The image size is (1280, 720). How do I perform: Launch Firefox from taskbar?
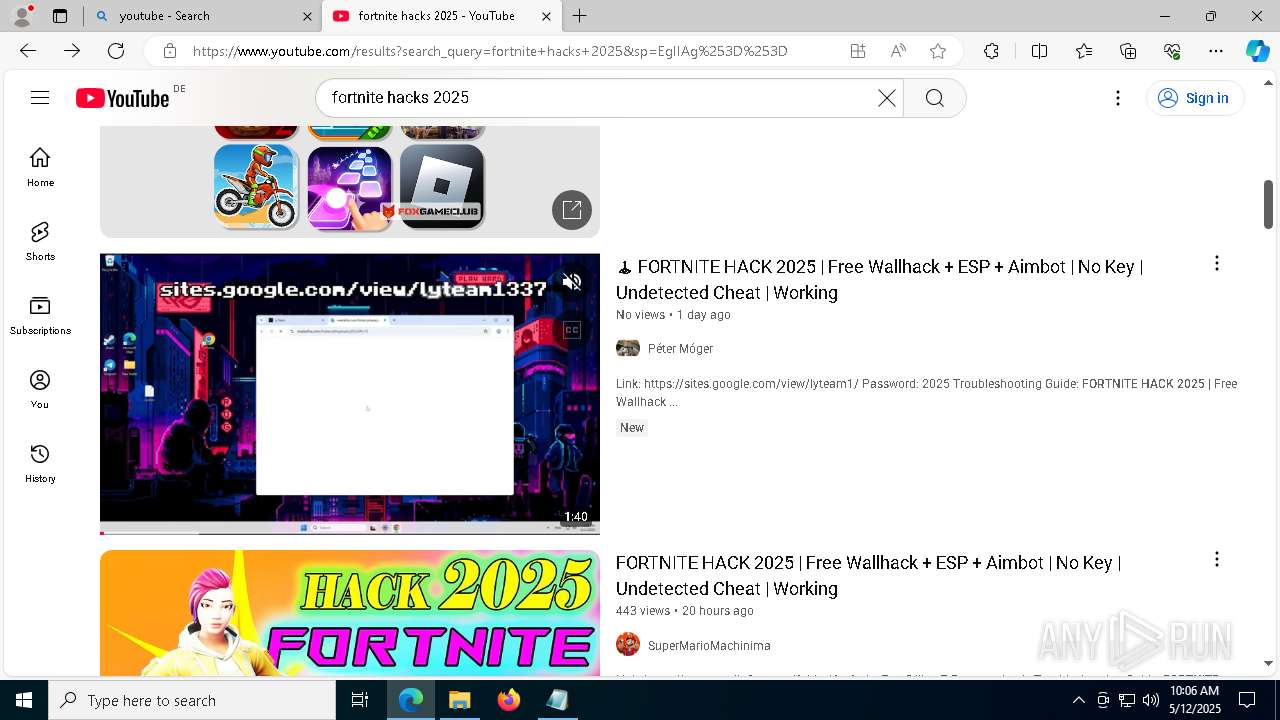(x=509, y=700)
